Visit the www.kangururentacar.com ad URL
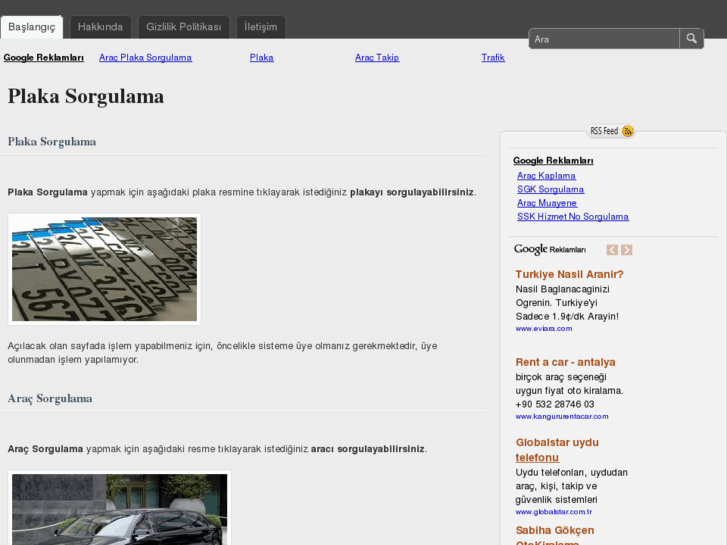This screenshot has height=545, width=727. tap(562, 417)
